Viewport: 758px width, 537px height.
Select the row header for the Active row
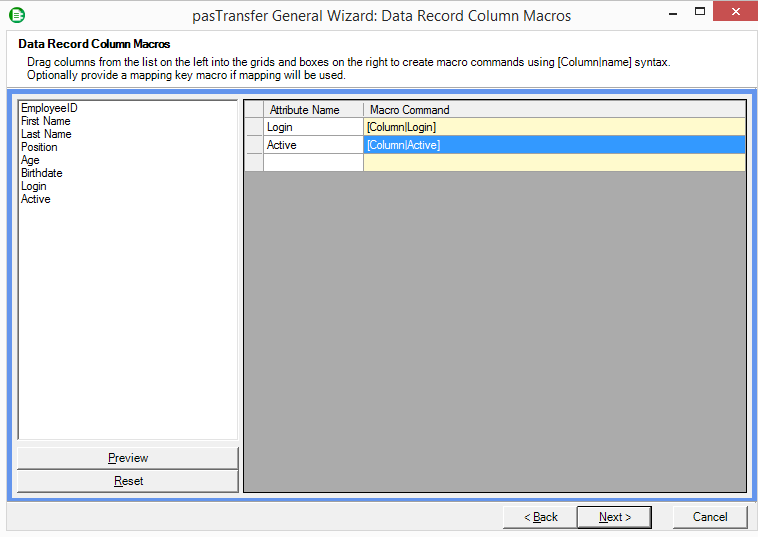pyautogui.click(x=254, y=145)
